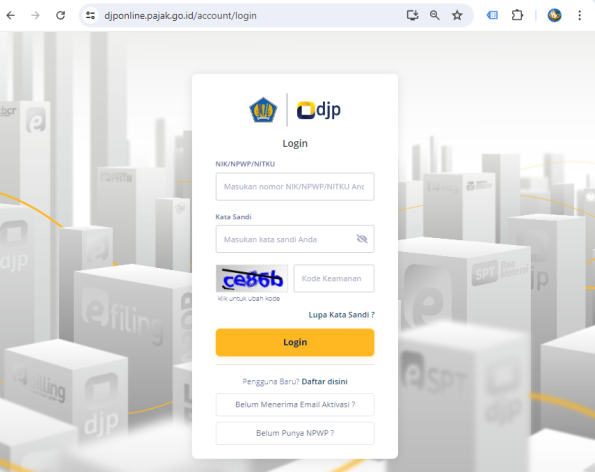Open the browser profile avatar
Image resolution: width=595 pixels, height=472 pixels.
click(554, 16)
